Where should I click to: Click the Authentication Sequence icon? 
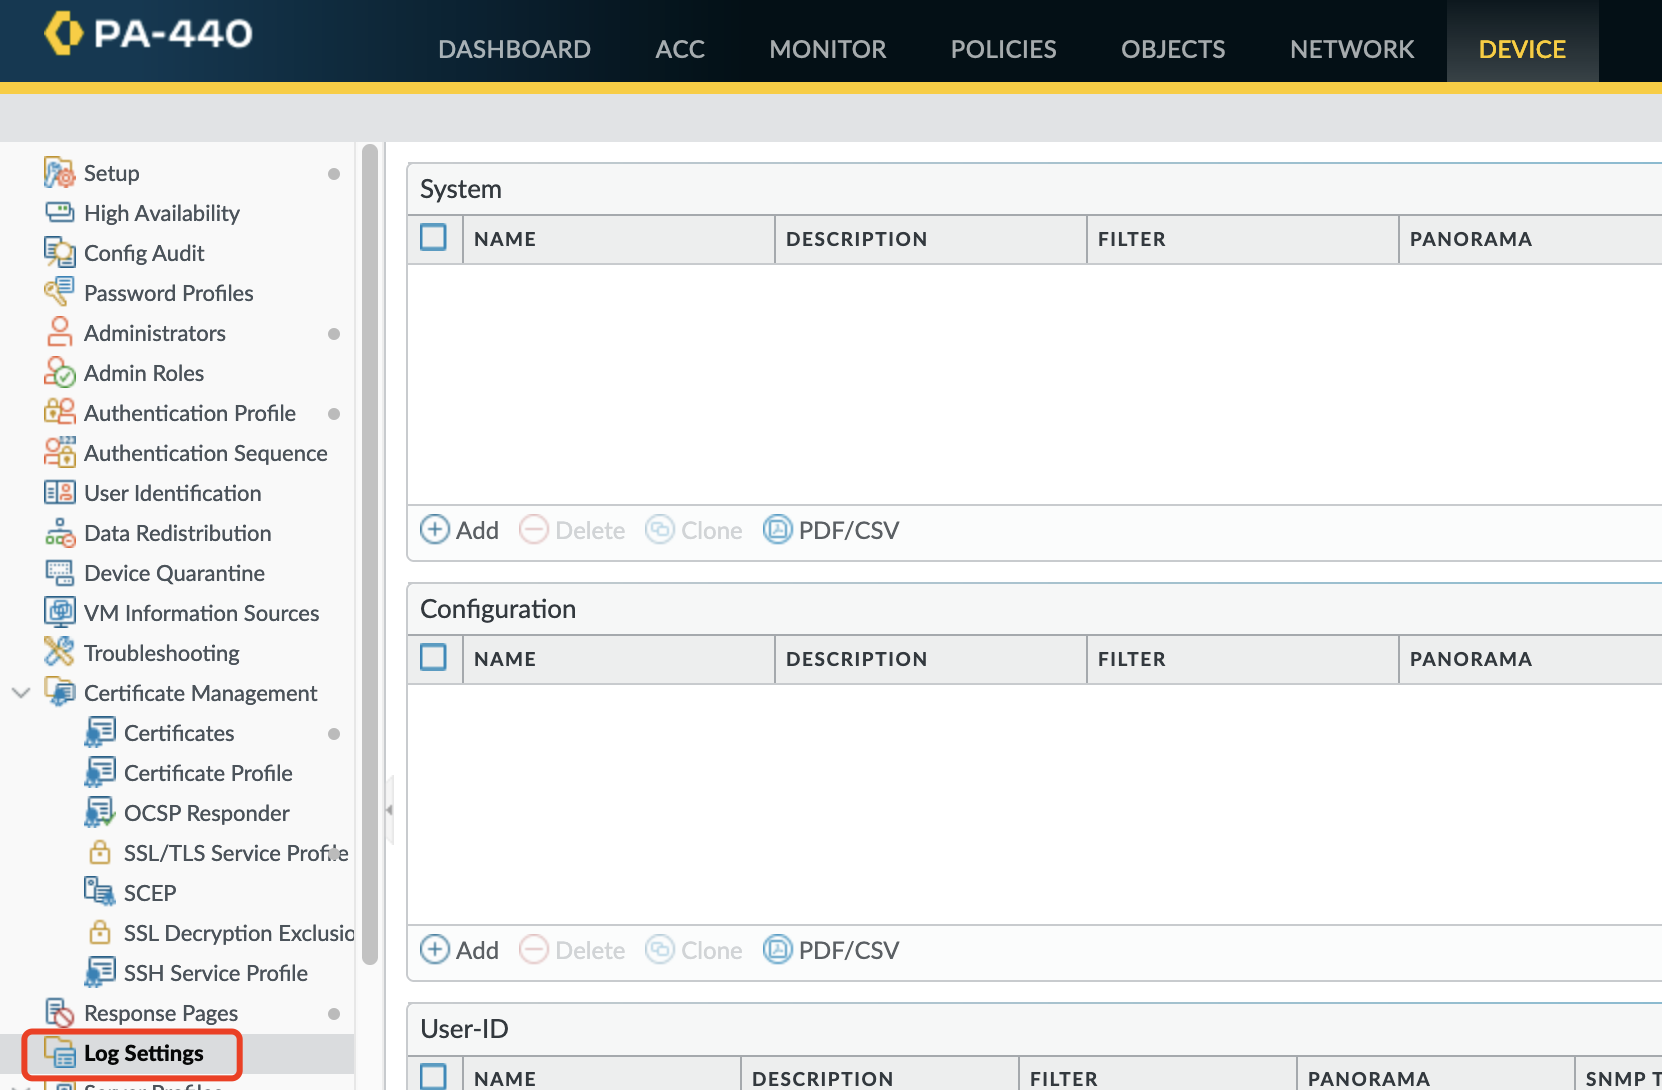coord(59,453)
